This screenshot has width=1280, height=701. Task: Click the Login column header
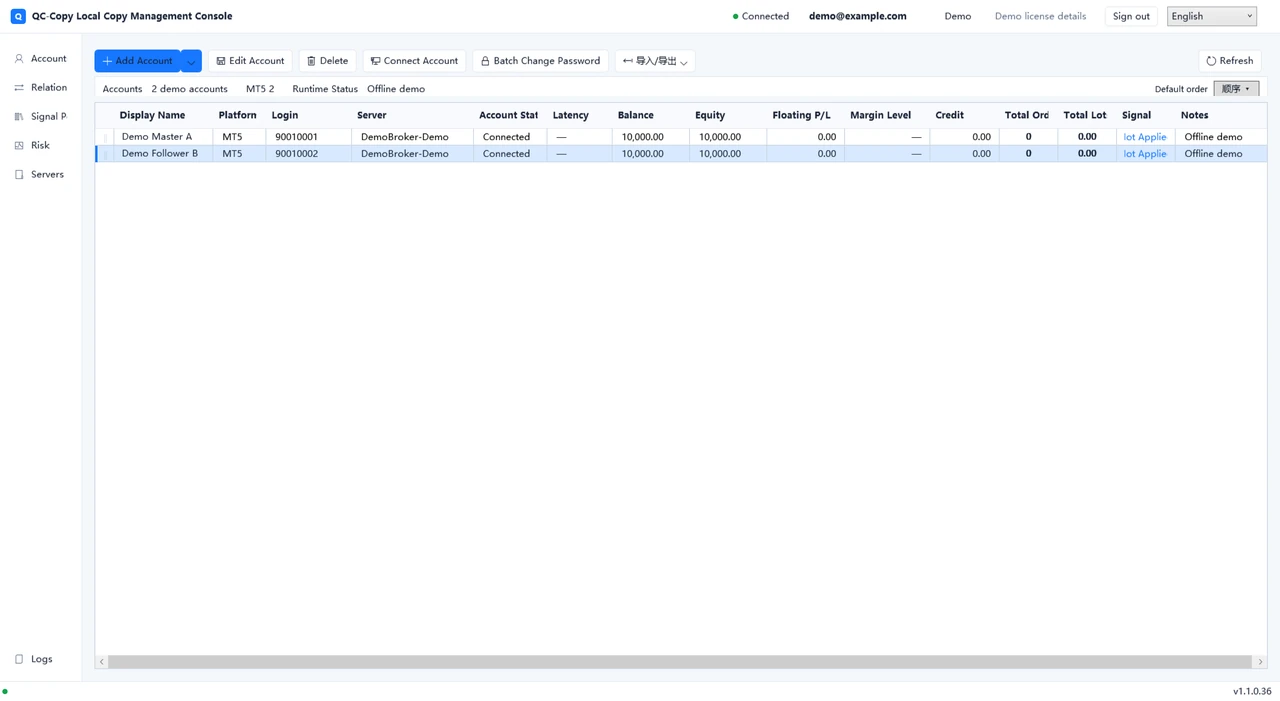click(285, 115)
